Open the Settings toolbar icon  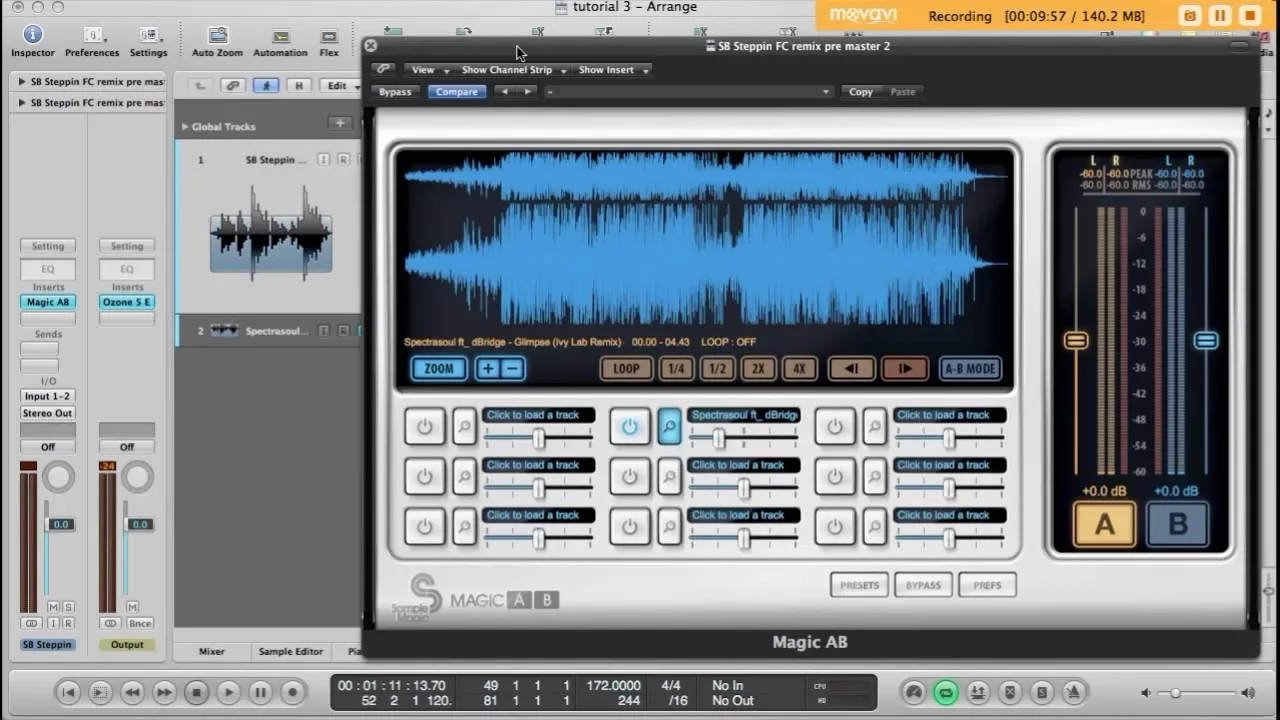pos(148,36)
